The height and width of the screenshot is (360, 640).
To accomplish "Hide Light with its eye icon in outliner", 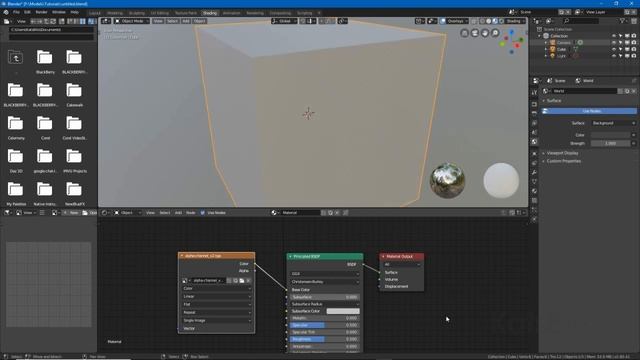I will [614, 56].
